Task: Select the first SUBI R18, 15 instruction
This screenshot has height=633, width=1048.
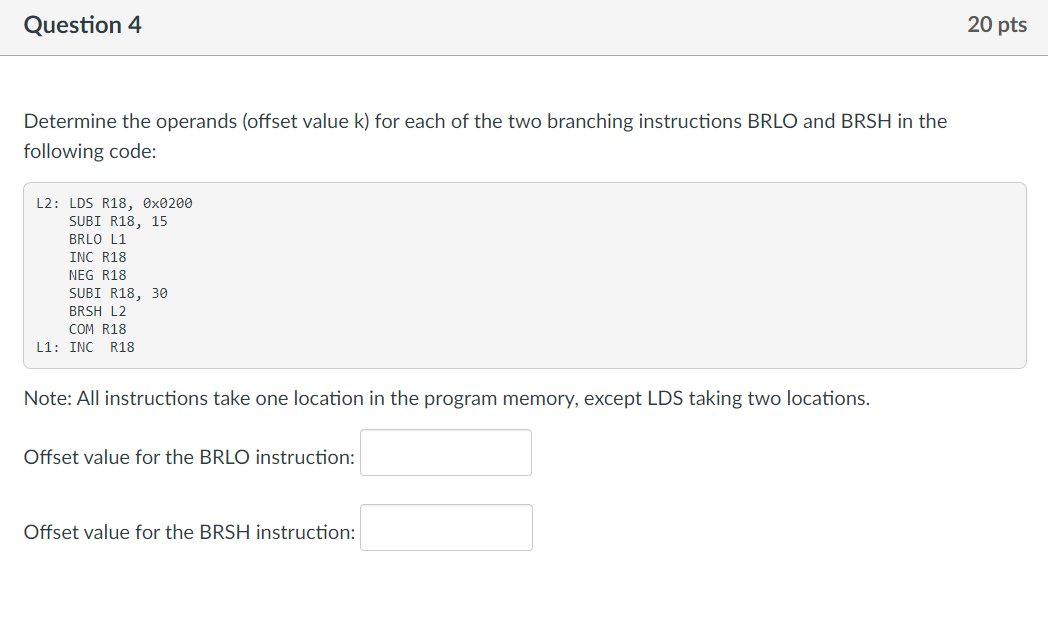Action: pos(118,220)
